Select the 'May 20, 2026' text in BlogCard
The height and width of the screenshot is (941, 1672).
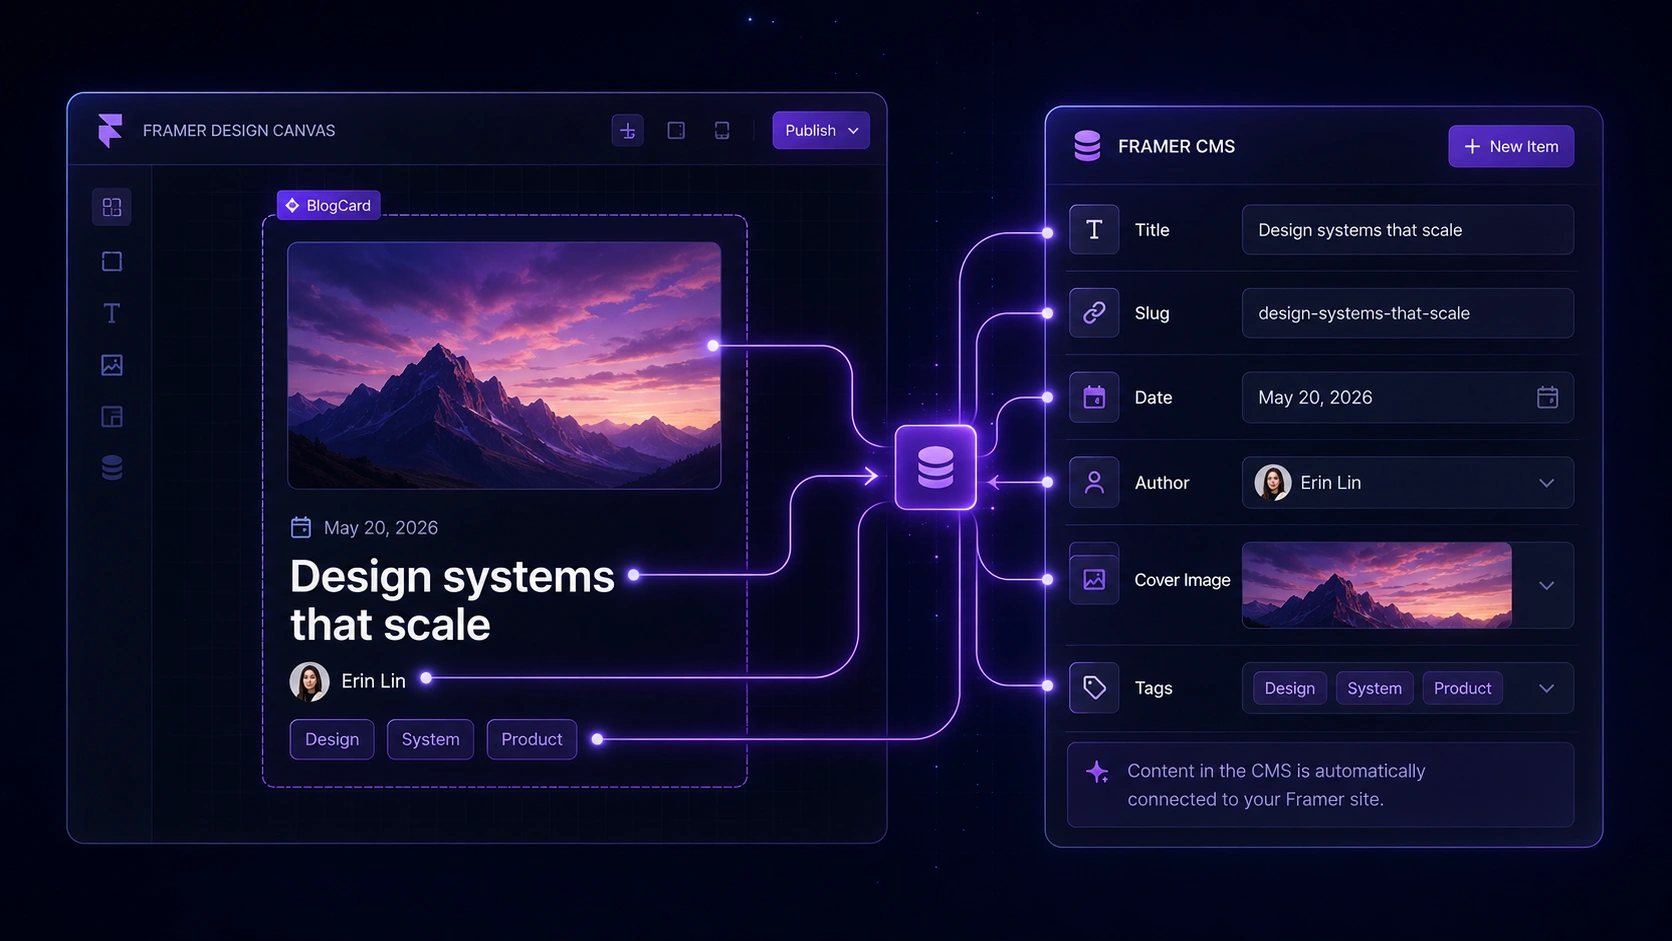(x=381, y=527)
